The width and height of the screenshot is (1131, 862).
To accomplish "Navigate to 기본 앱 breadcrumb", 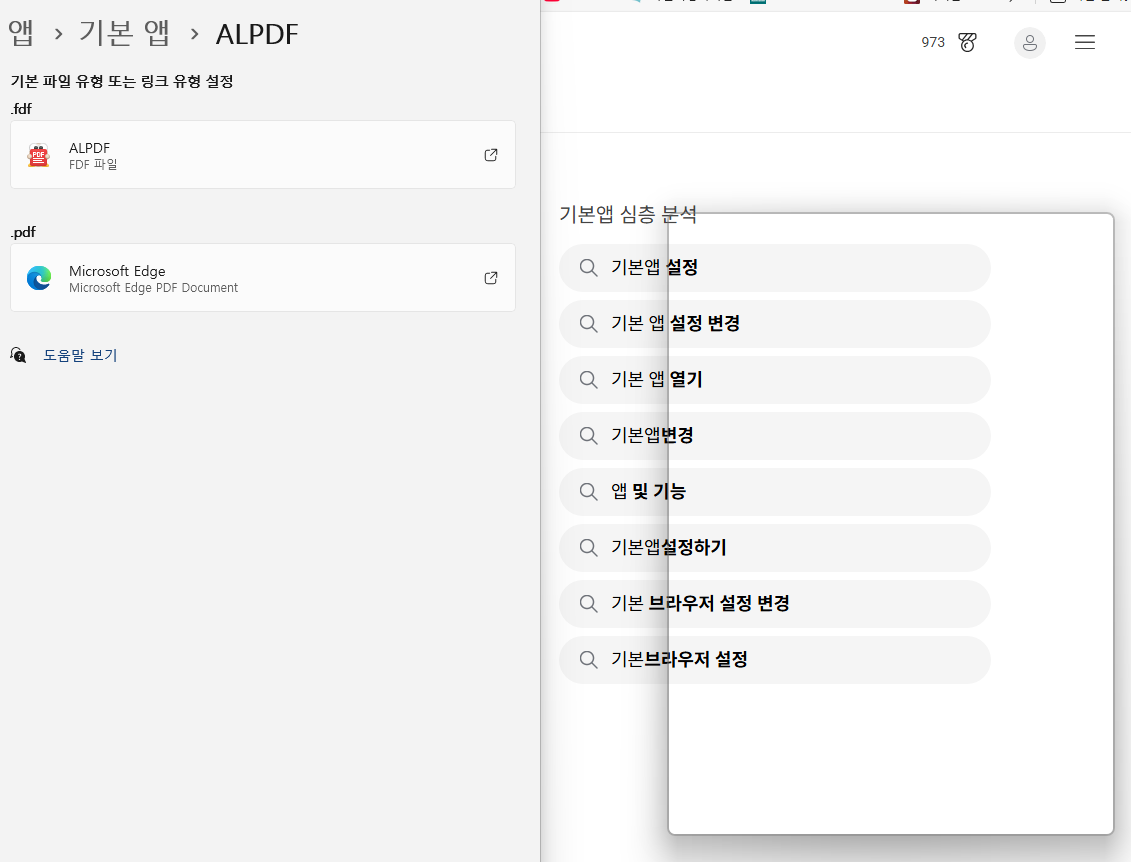I will point(124,33).
